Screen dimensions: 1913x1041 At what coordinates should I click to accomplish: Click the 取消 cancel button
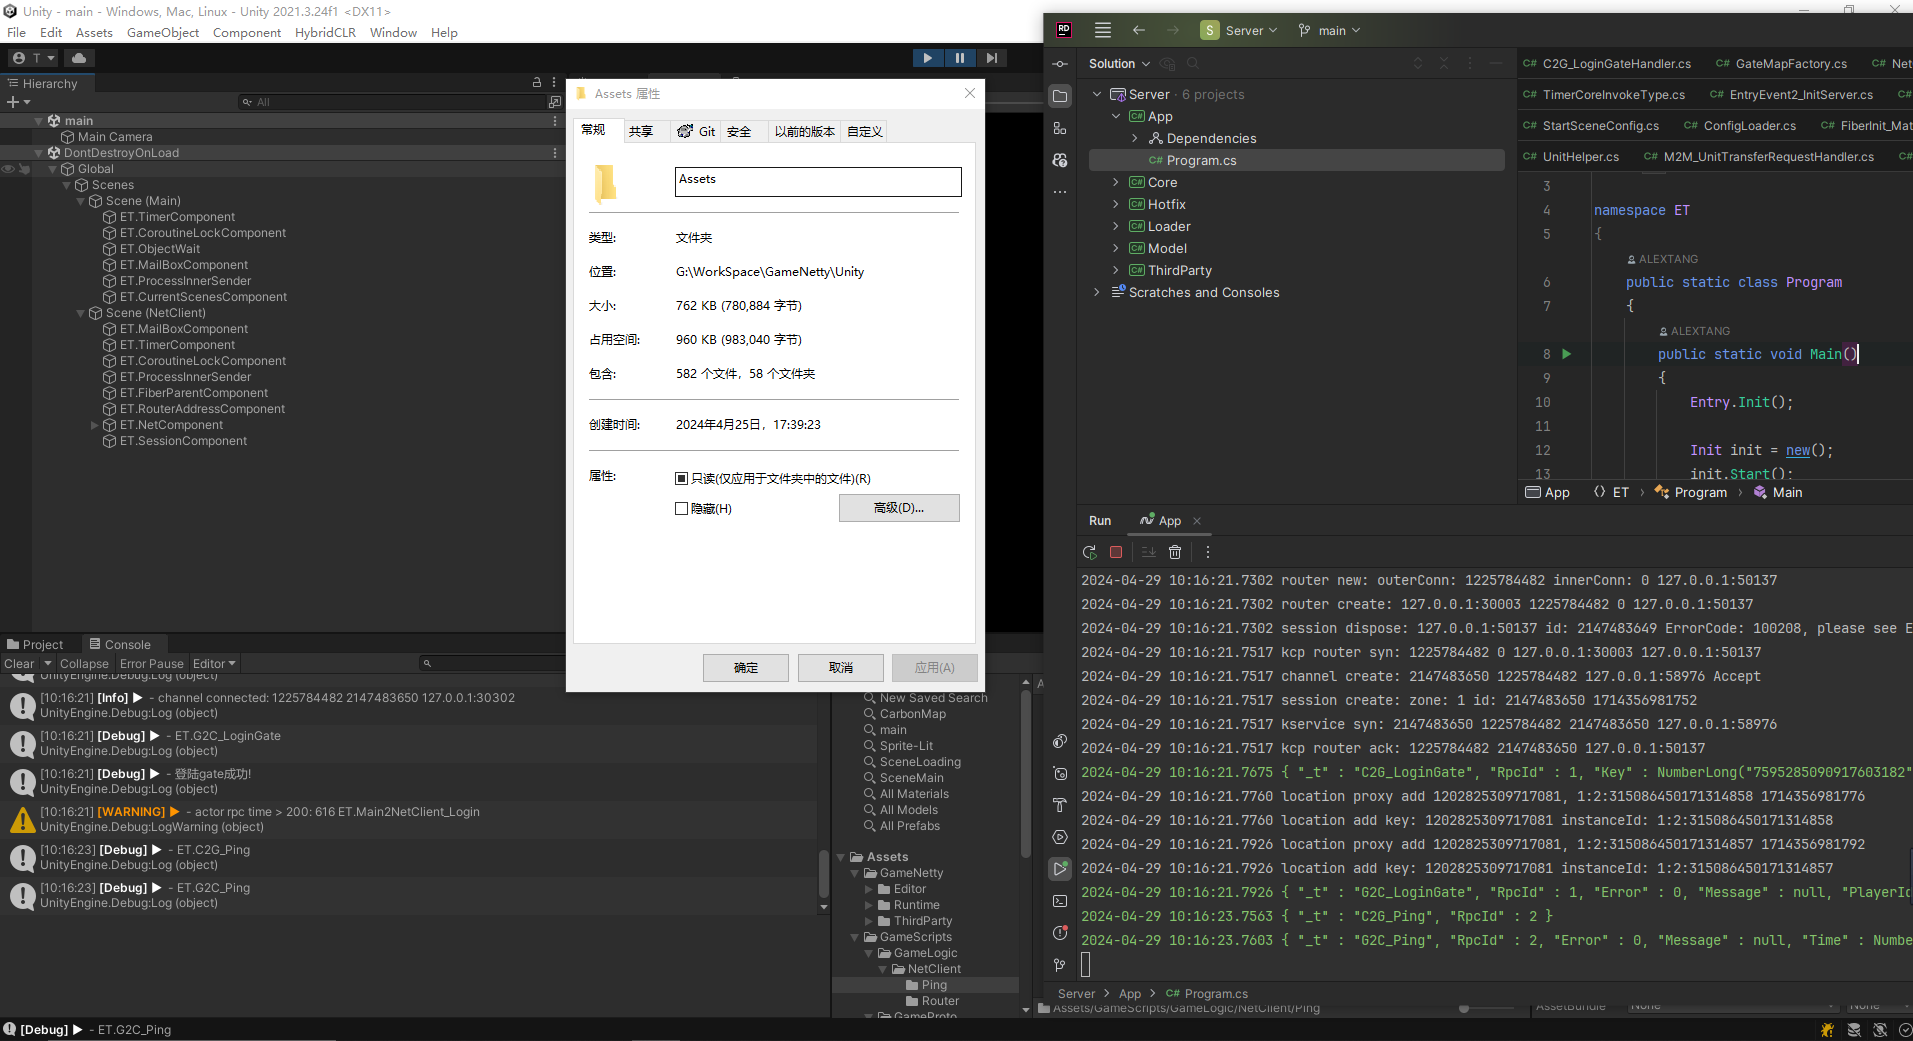click(x=841, y=668)
